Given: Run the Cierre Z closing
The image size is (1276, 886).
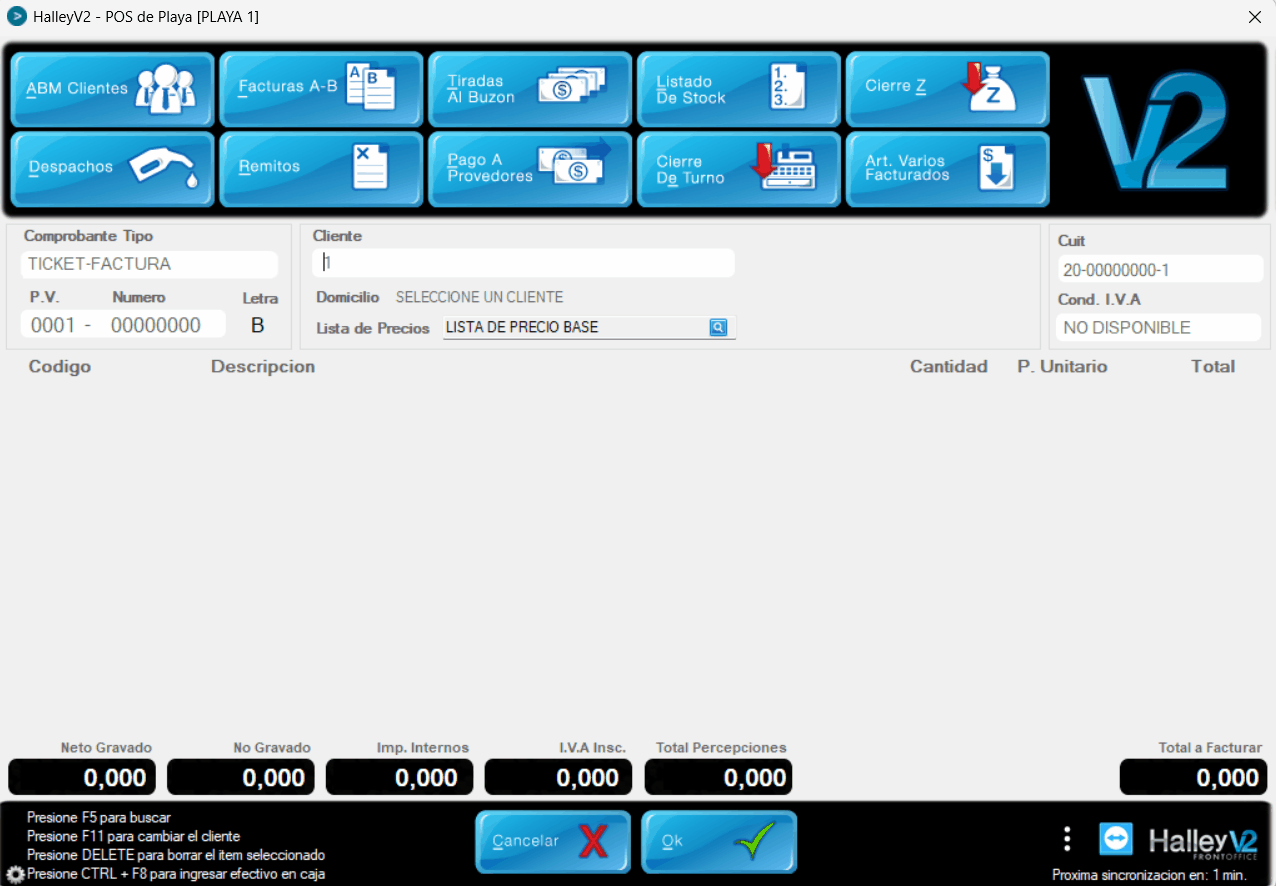Looking at the screenshot, I should coord(947,89).
